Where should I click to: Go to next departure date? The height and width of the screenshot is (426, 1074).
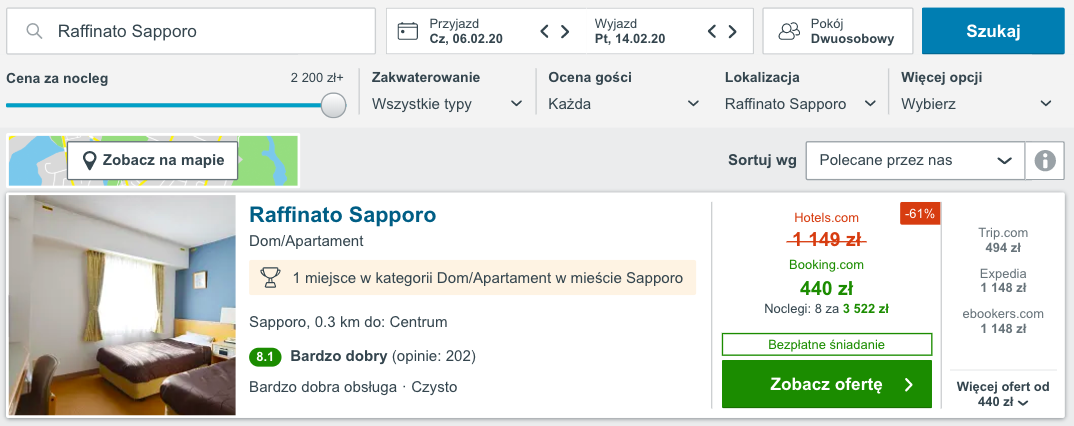point(732,31)
